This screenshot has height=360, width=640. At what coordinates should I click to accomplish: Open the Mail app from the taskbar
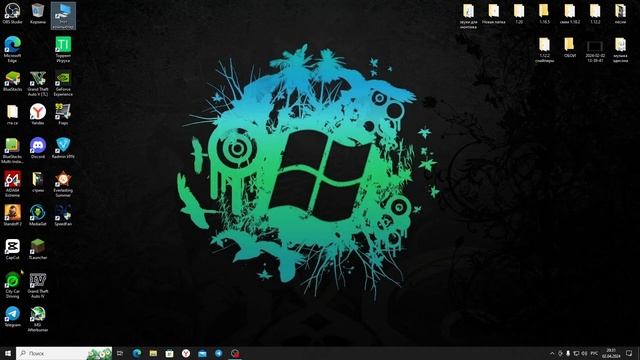[x=202, y=353]
